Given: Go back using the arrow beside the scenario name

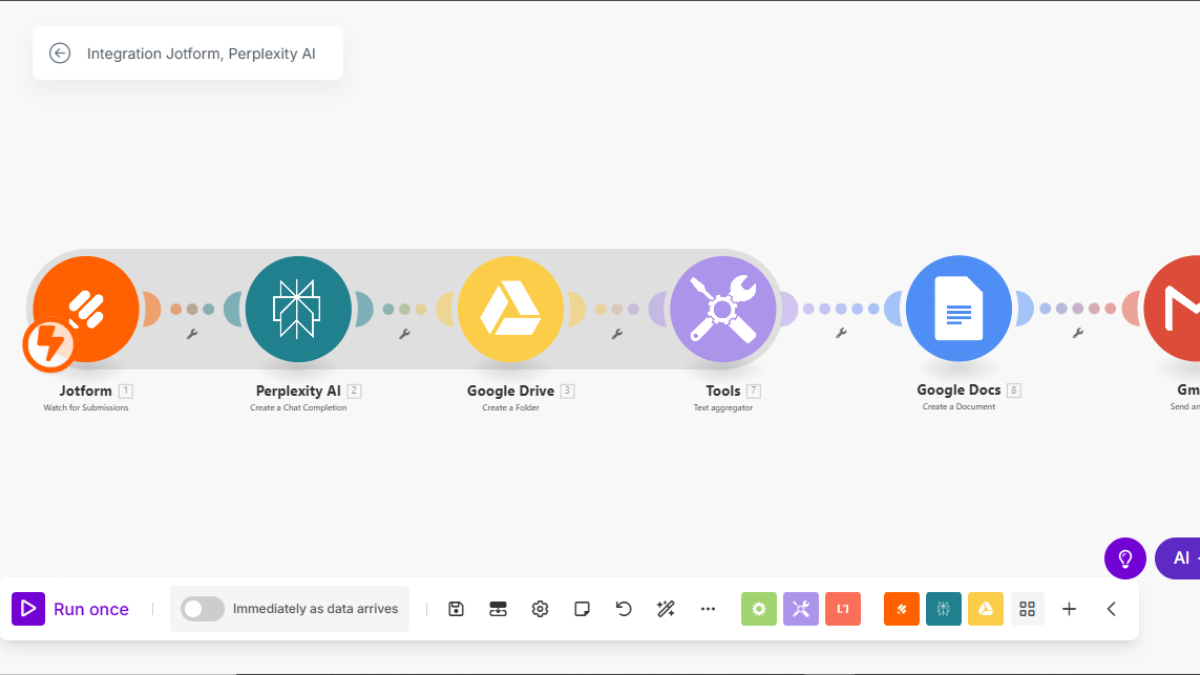Looking at the screenshot, I should pos(60,53).
